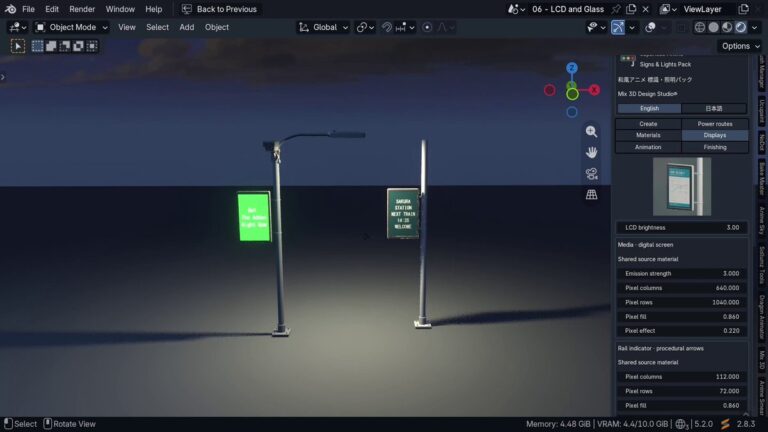Toggle snapping magnet icon
This screenshot has height=432, width=768.
[x=387, y=27]
